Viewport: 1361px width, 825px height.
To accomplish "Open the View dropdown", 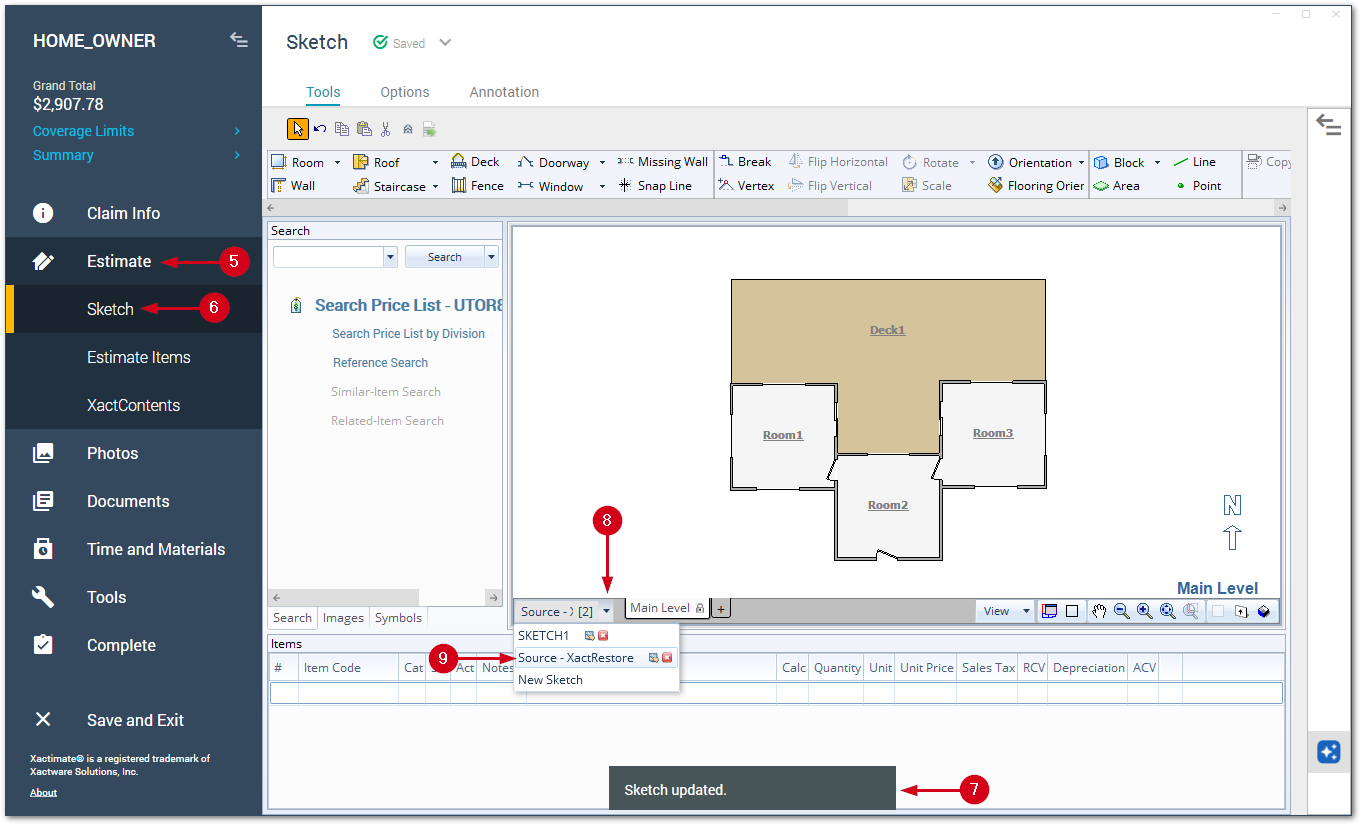I will click(x=1005, y=611).
